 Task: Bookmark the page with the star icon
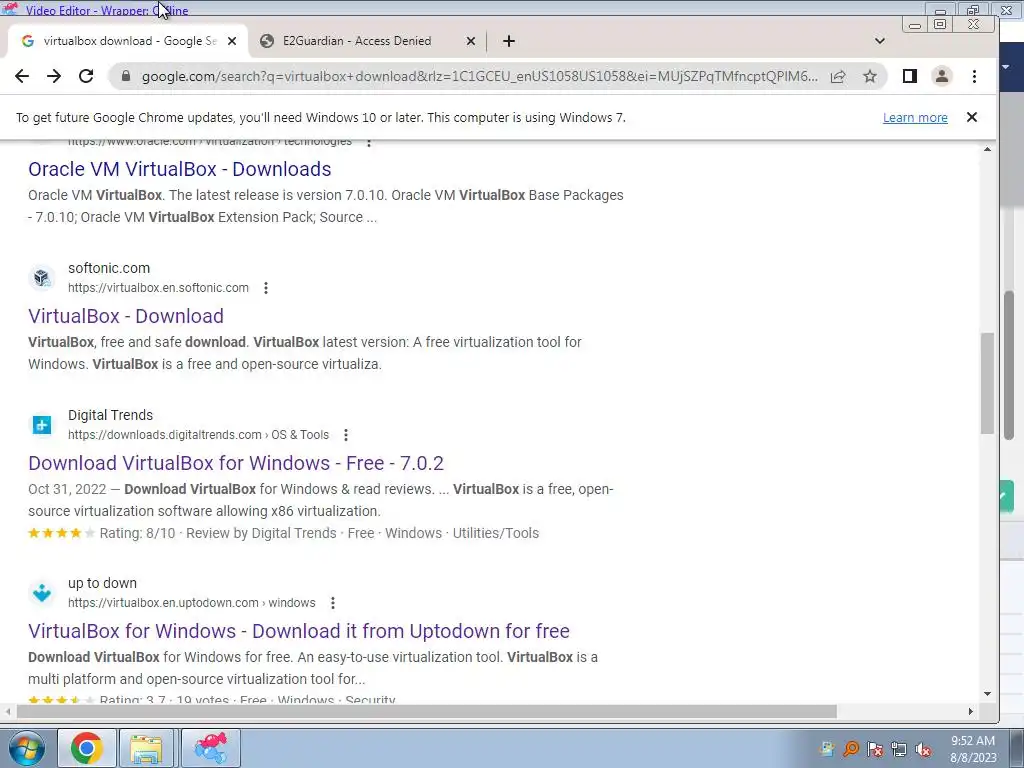(870, 76)
